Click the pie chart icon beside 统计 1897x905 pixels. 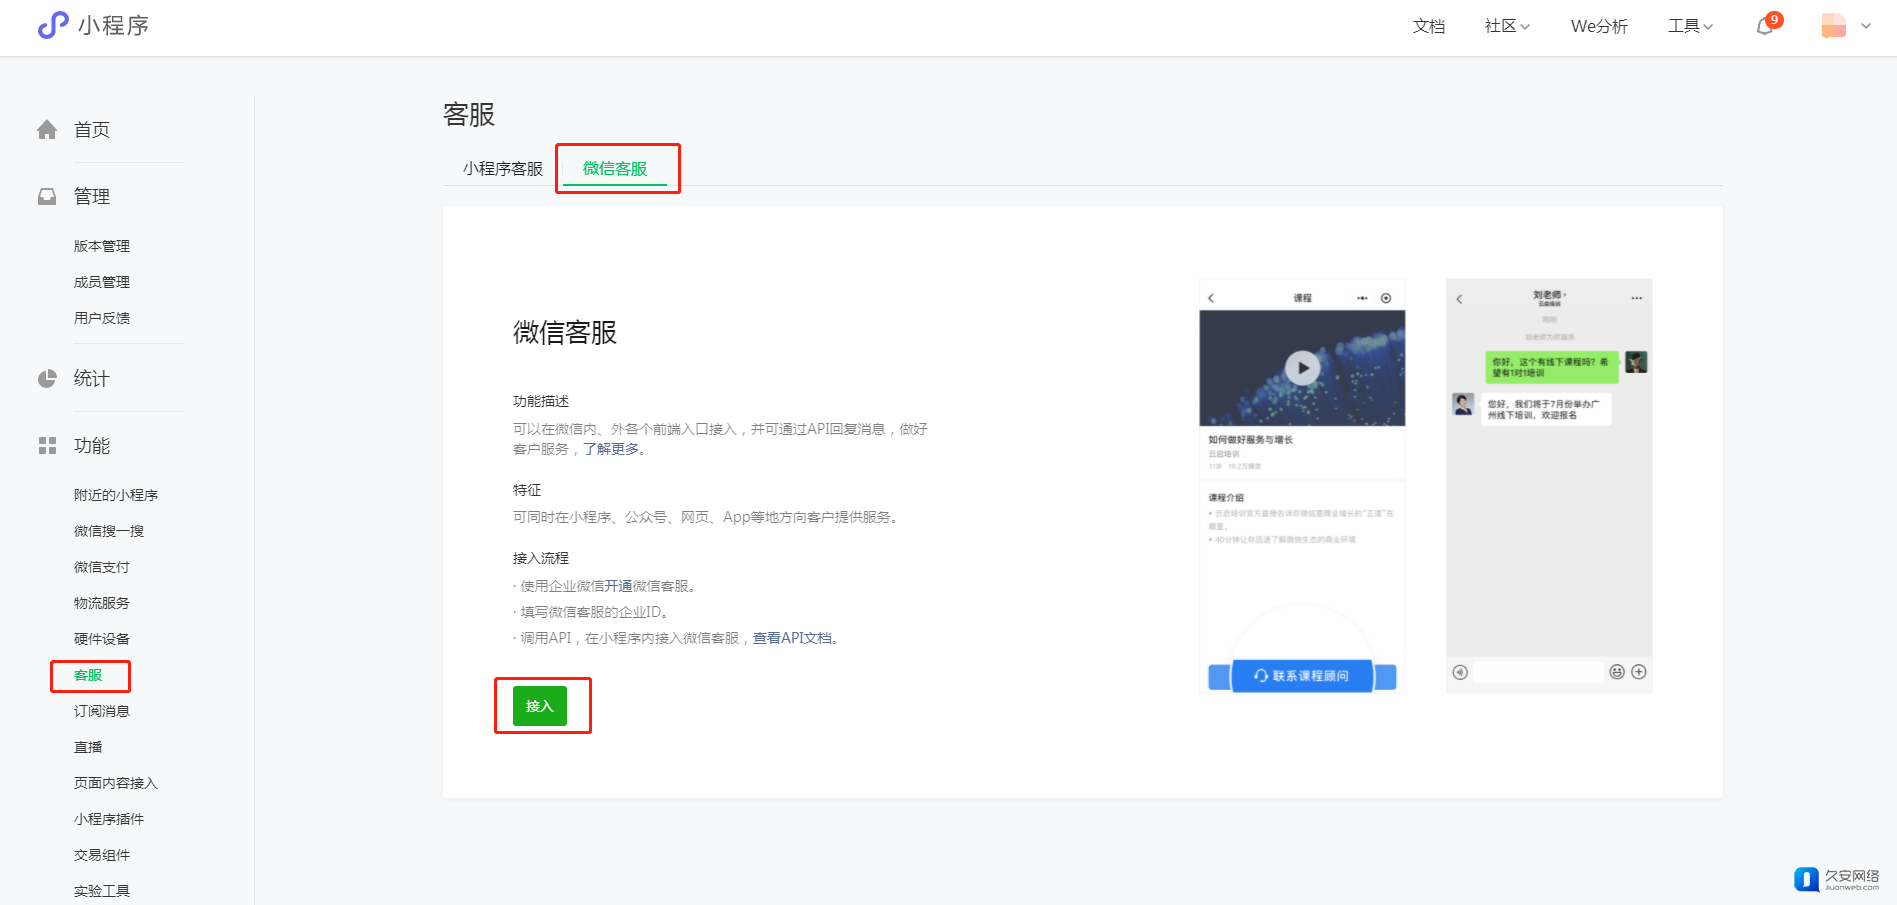pyautogui.click(x=47, y=379)
